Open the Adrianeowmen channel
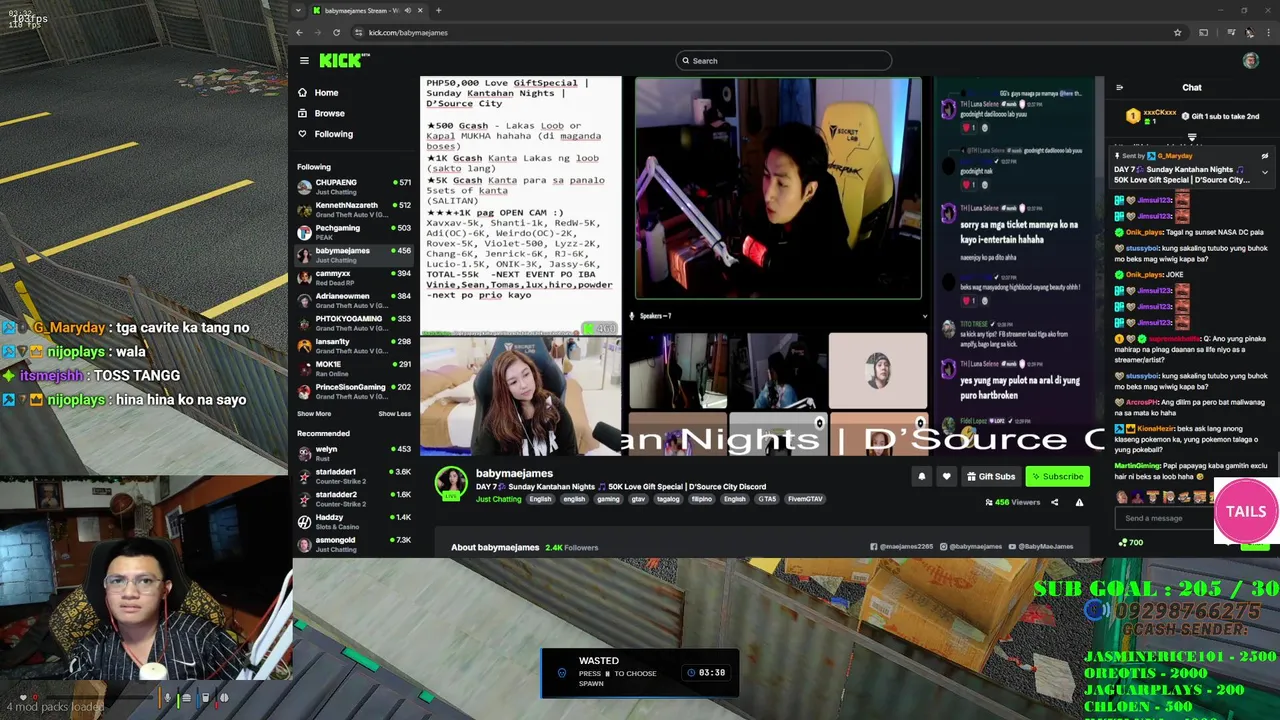This screenshot has height=720, width=1280. pyautogui.click(x=355, y=300)
